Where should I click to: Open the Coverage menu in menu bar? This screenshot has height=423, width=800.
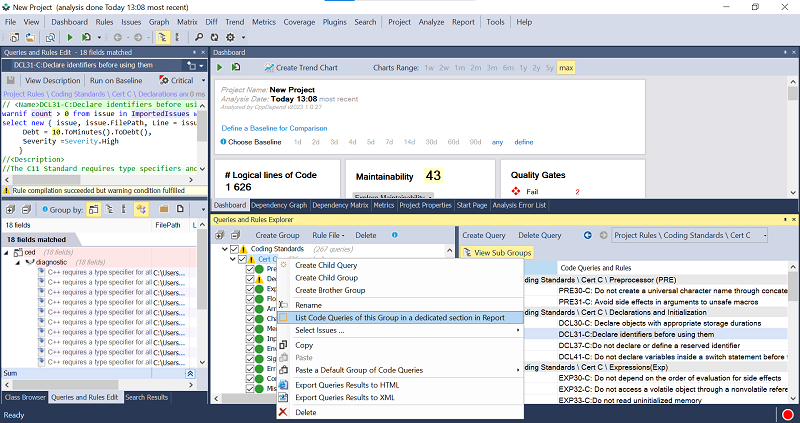tap(299, 22)
